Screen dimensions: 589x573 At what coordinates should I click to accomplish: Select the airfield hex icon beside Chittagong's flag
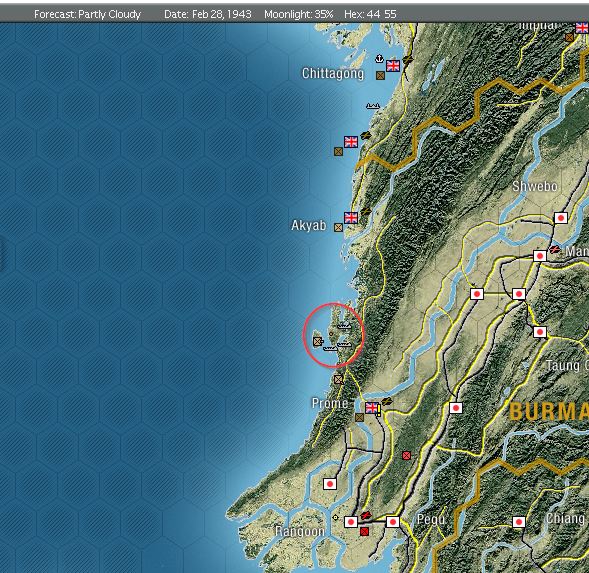coord(408,60)
